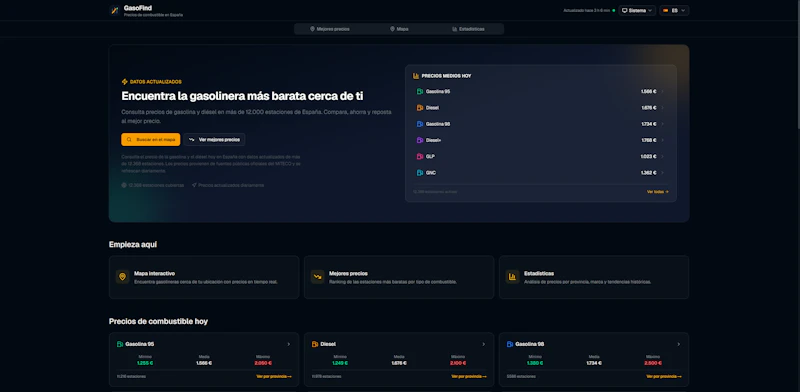
Task: Open the Sistema theme dropdown
Action: point(637,10)
